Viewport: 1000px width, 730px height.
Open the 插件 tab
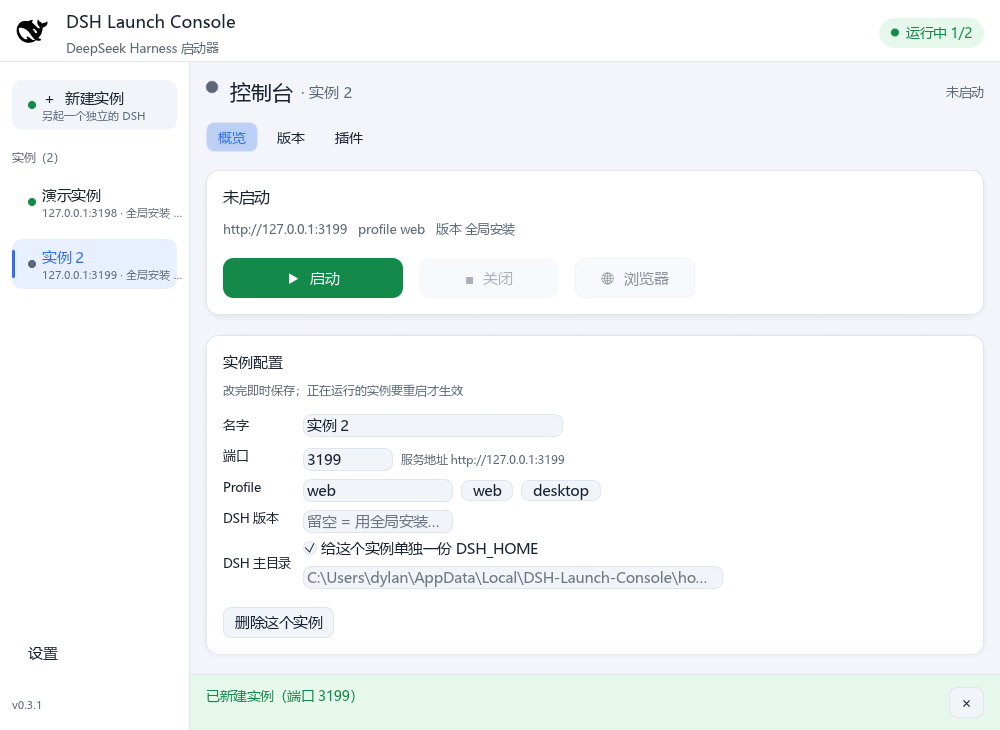(348, 138)
